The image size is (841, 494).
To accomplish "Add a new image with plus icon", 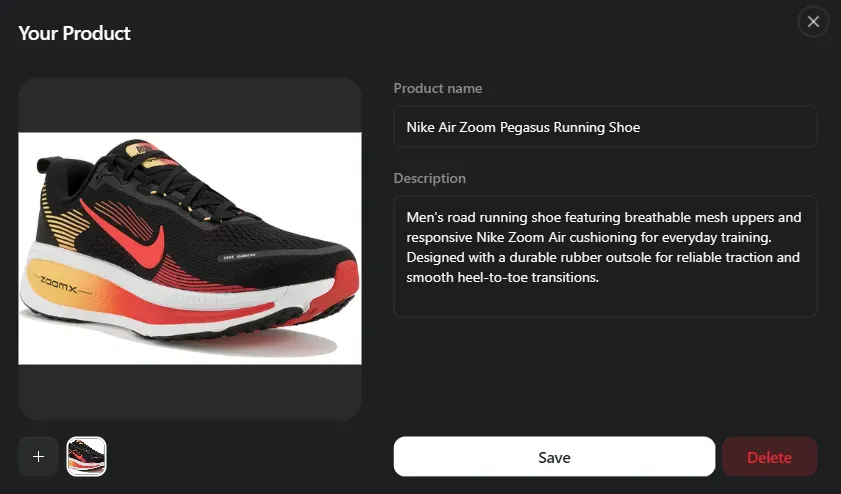I will (38, 456).
